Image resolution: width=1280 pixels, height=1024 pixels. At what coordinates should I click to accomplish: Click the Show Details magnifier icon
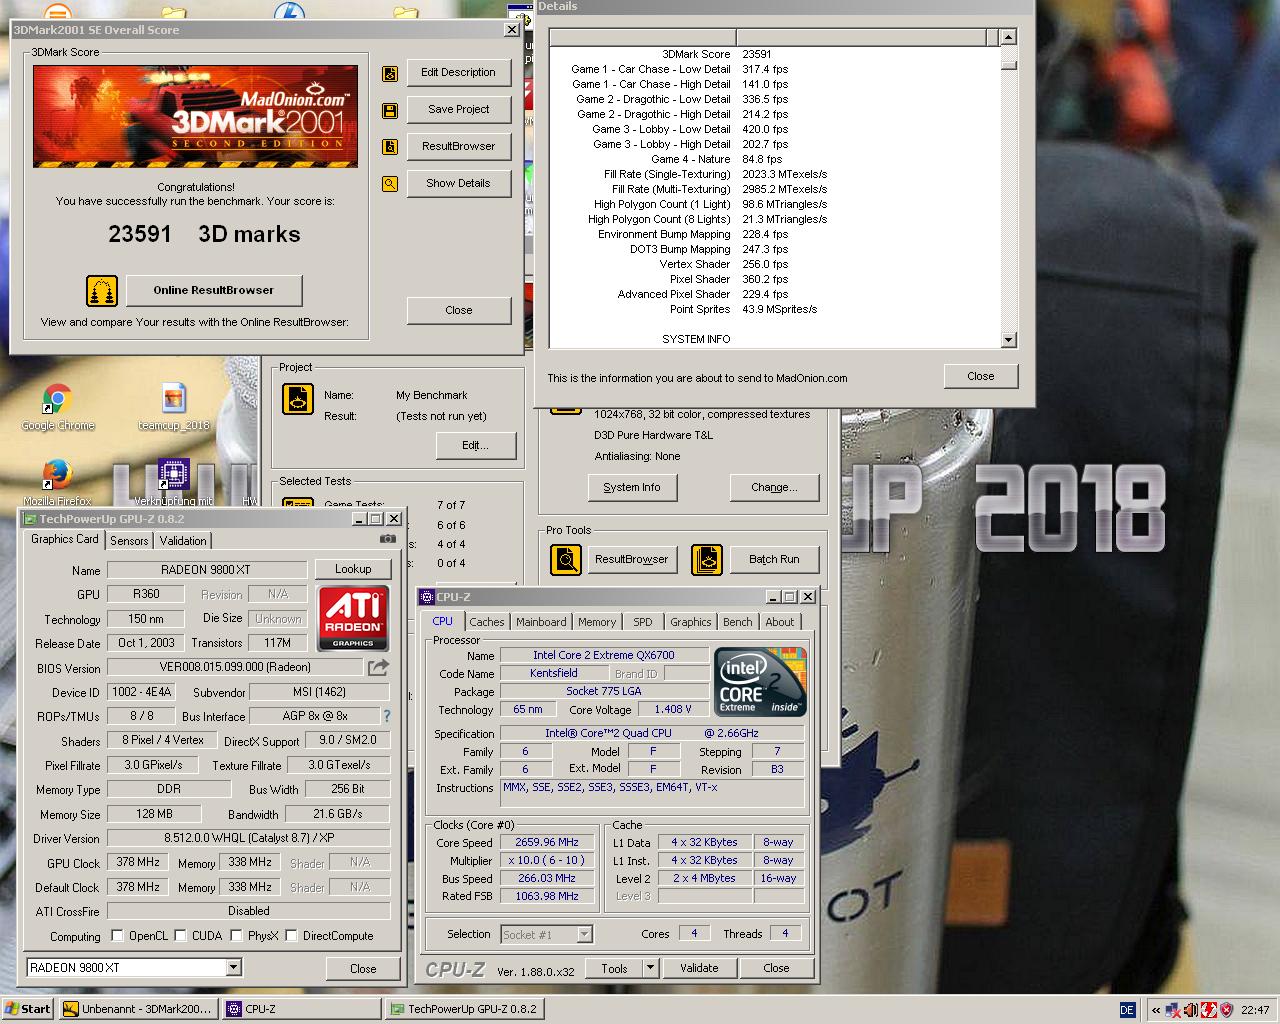pos(390,184)
